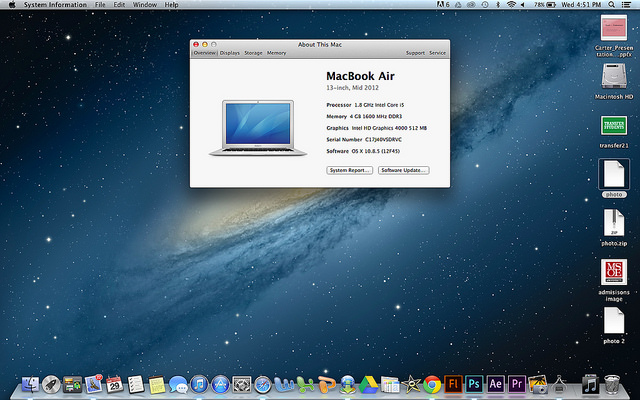Open Messages speech bubble icon
This screenshot has width=640, height=400.
178,384
